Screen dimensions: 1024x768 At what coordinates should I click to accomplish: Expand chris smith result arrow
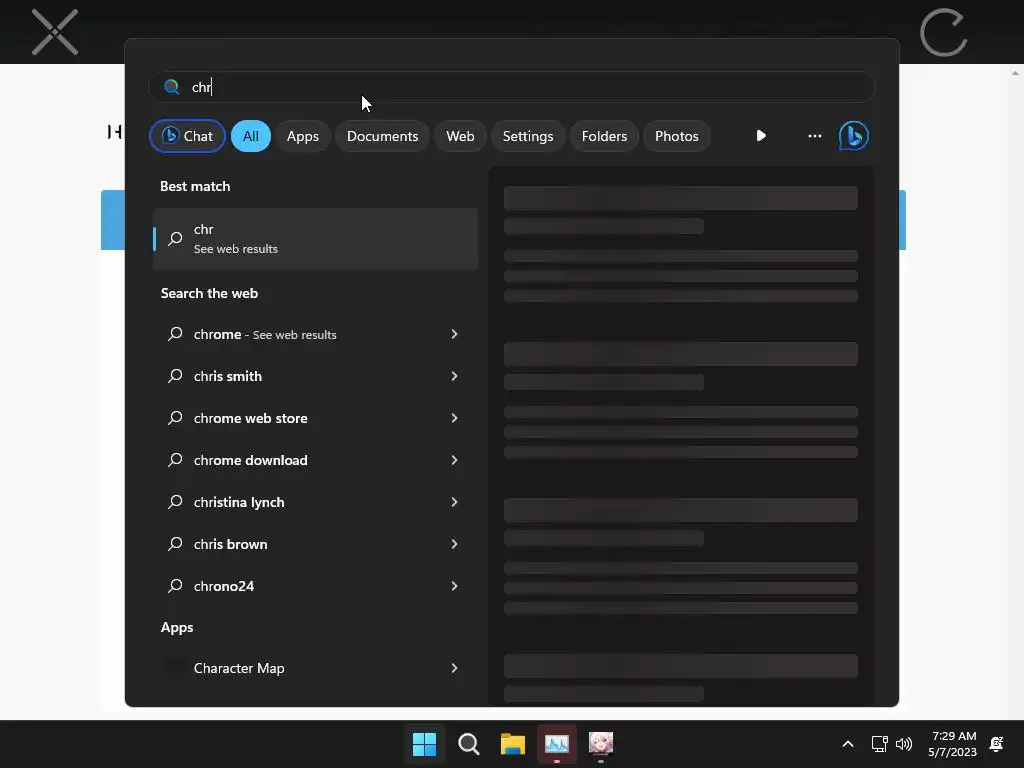pos(455,376)
